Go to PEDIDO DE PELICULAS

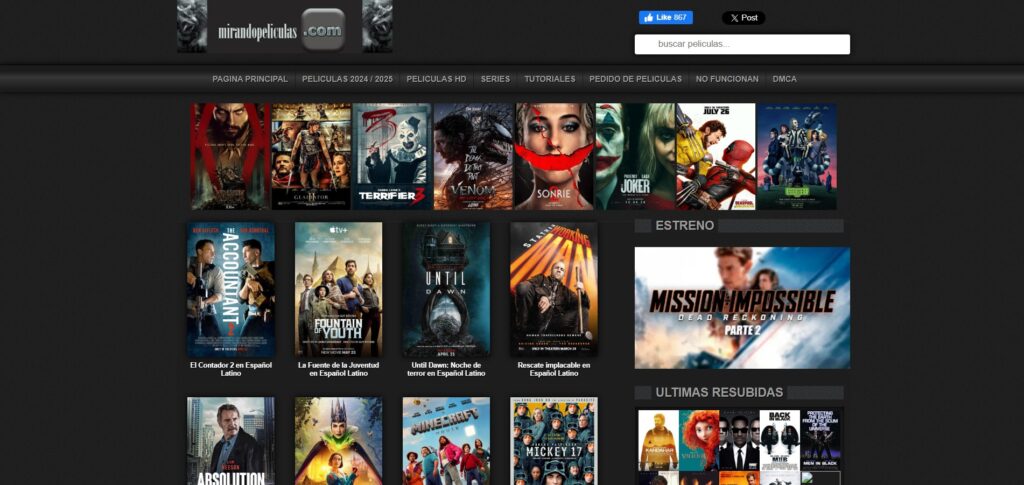(635, 79)
